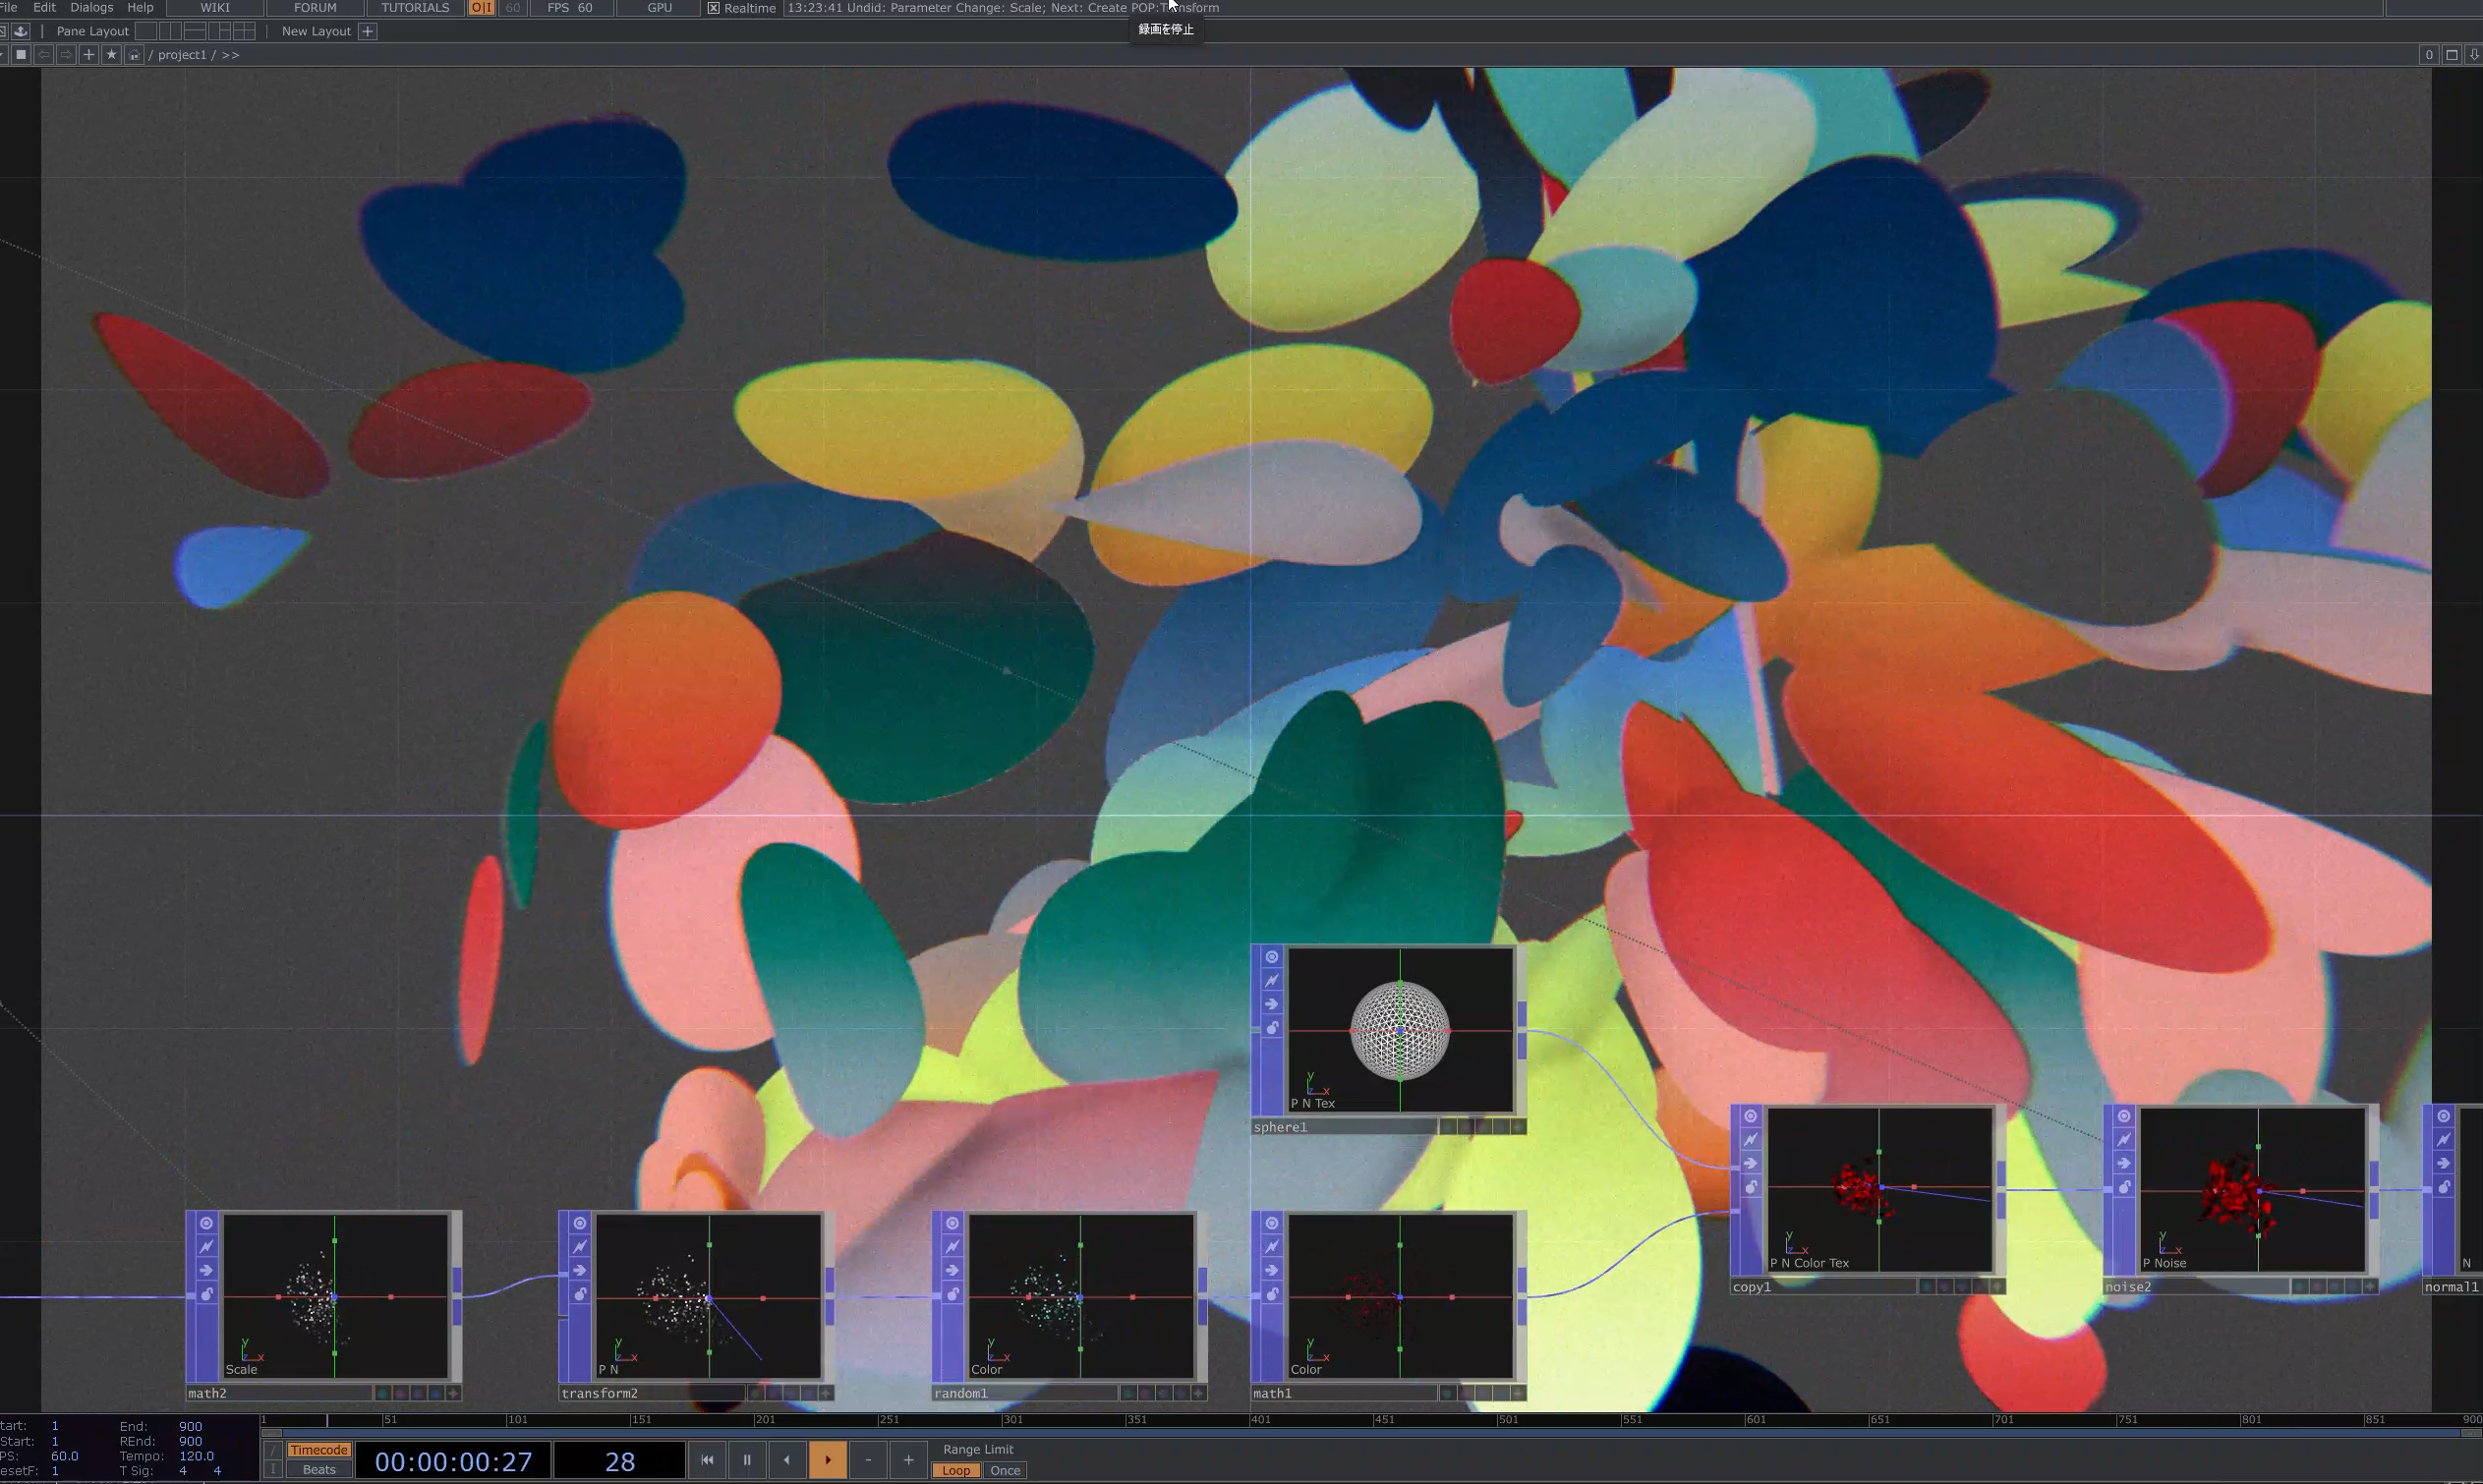Screen dimensions: 2483x1484
Task: Click the export flag arrow on random1 node
Action: [x=954, y=1271]
